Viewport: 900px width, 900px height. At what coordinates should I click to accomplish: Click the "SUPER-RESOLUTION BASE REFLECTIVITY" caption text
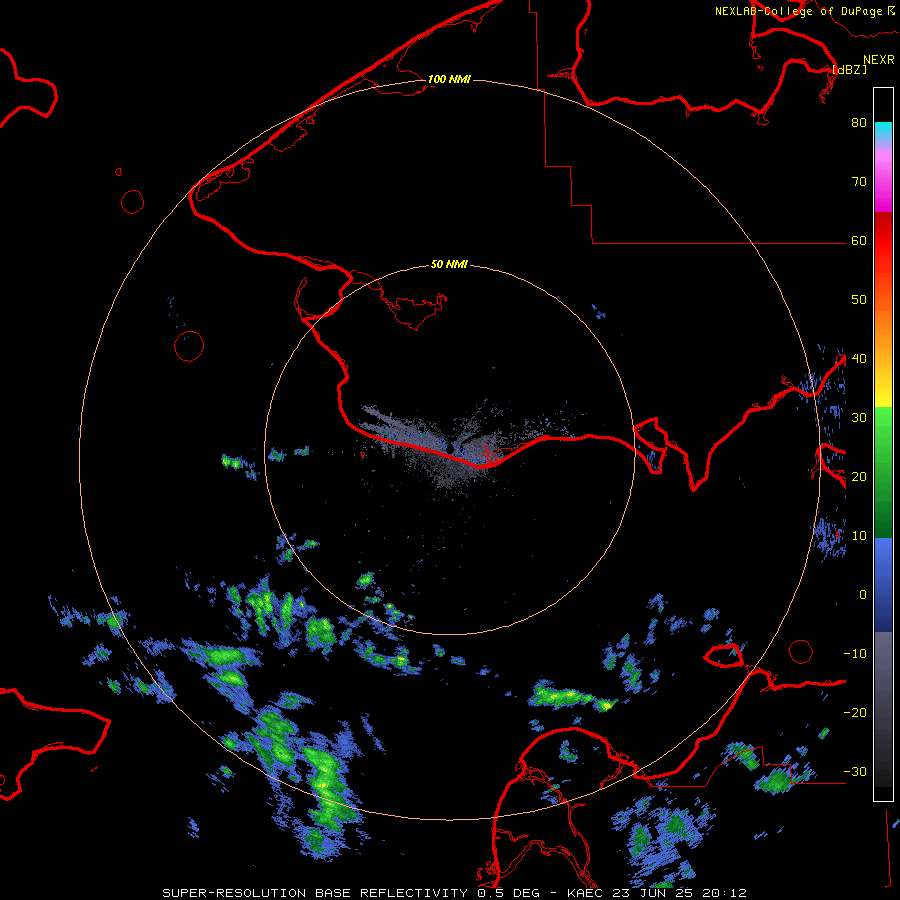(315, 893)
